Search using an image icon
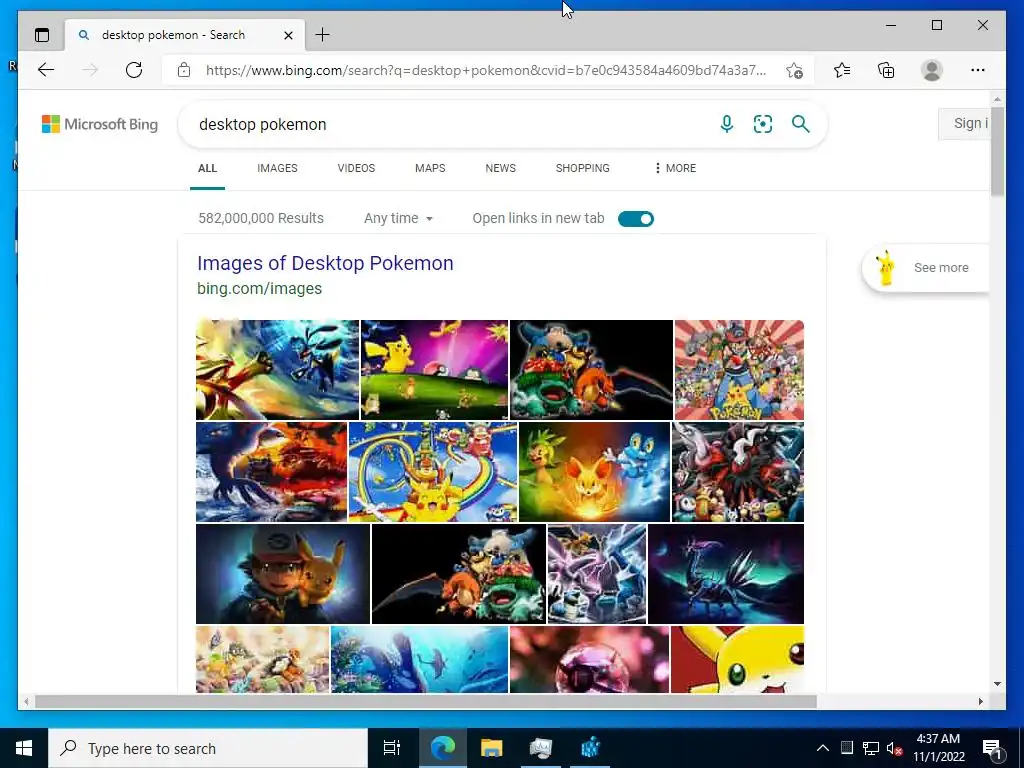Viewport: 1024px width, 768px height. 763,124
